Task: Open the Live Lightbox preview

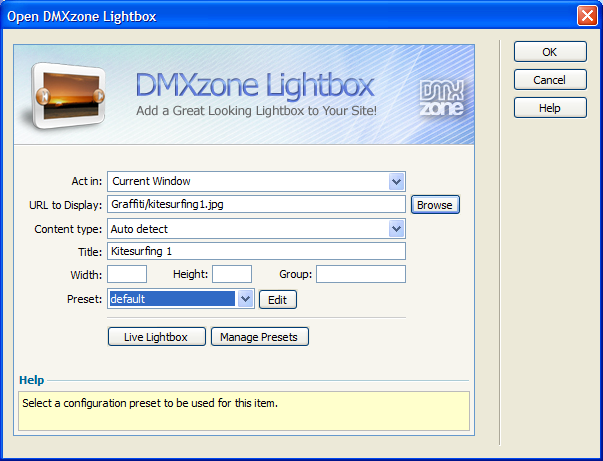Action: point(157,337)
